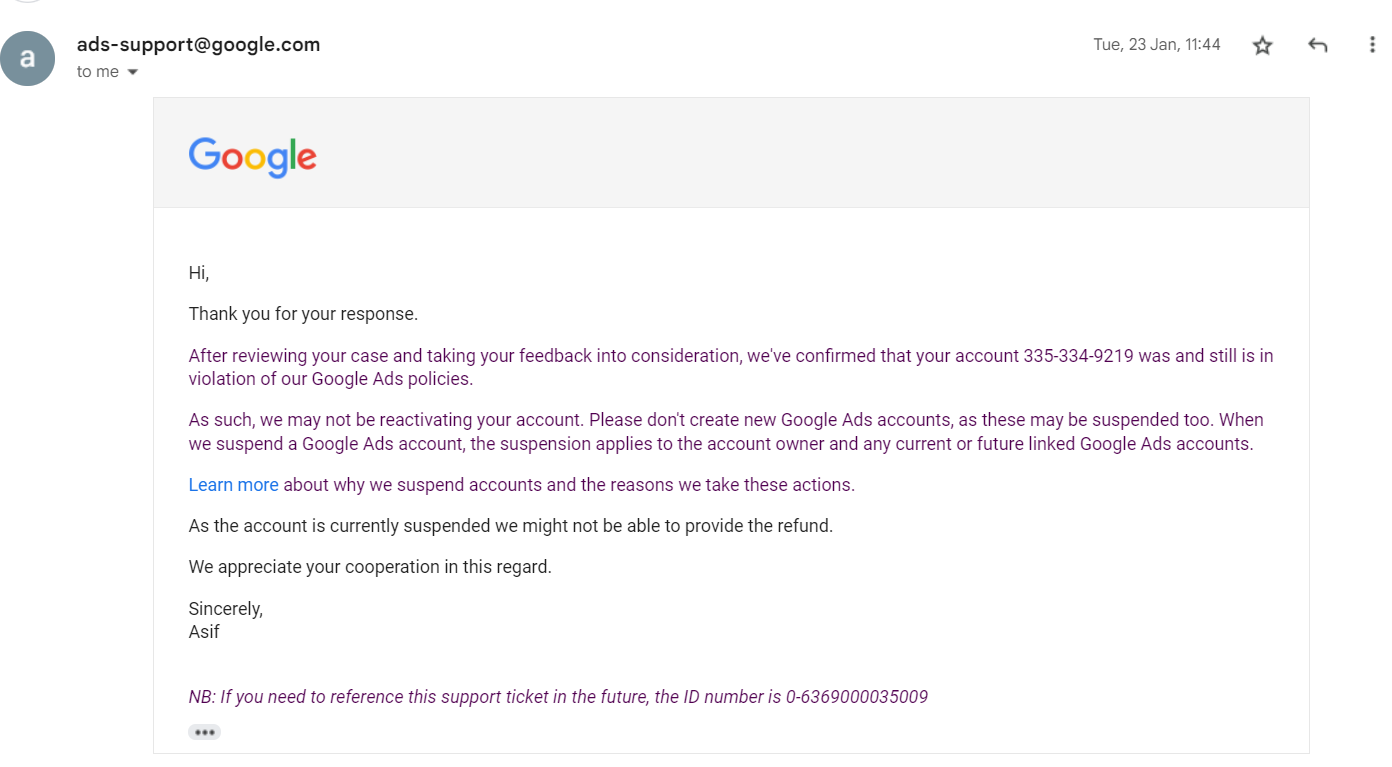
Task: Click the word "Sincerely,"
Action: [226, 608]
